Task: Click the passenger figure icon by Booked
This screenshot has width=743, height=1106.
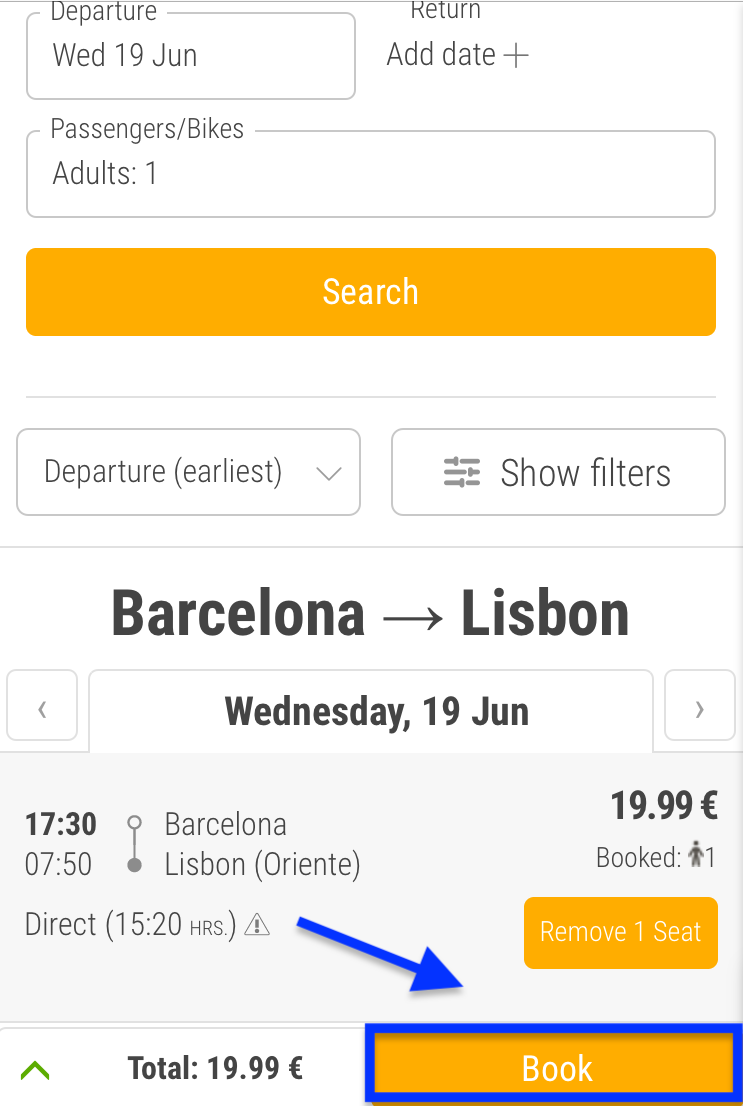Action: click(x=696, y=856)
